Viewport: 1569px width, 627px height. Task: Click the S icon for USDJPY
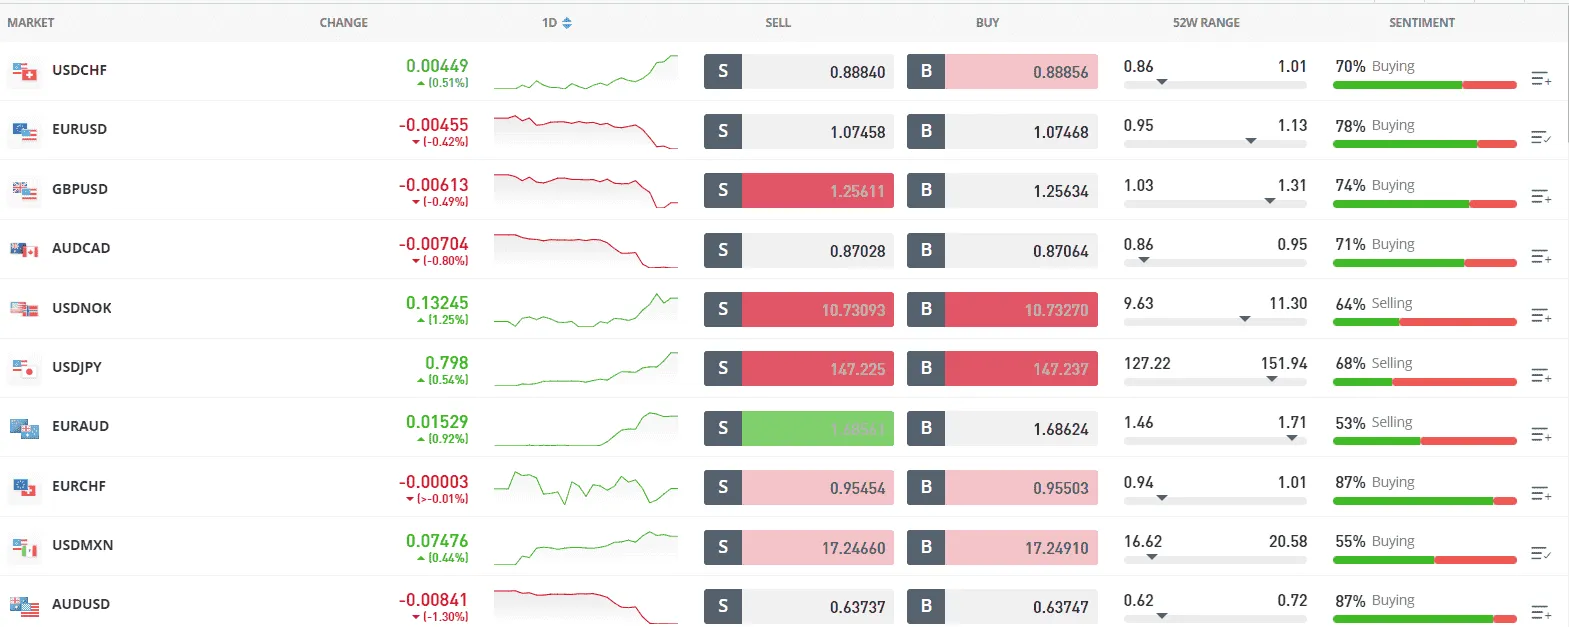coord(723,368)
